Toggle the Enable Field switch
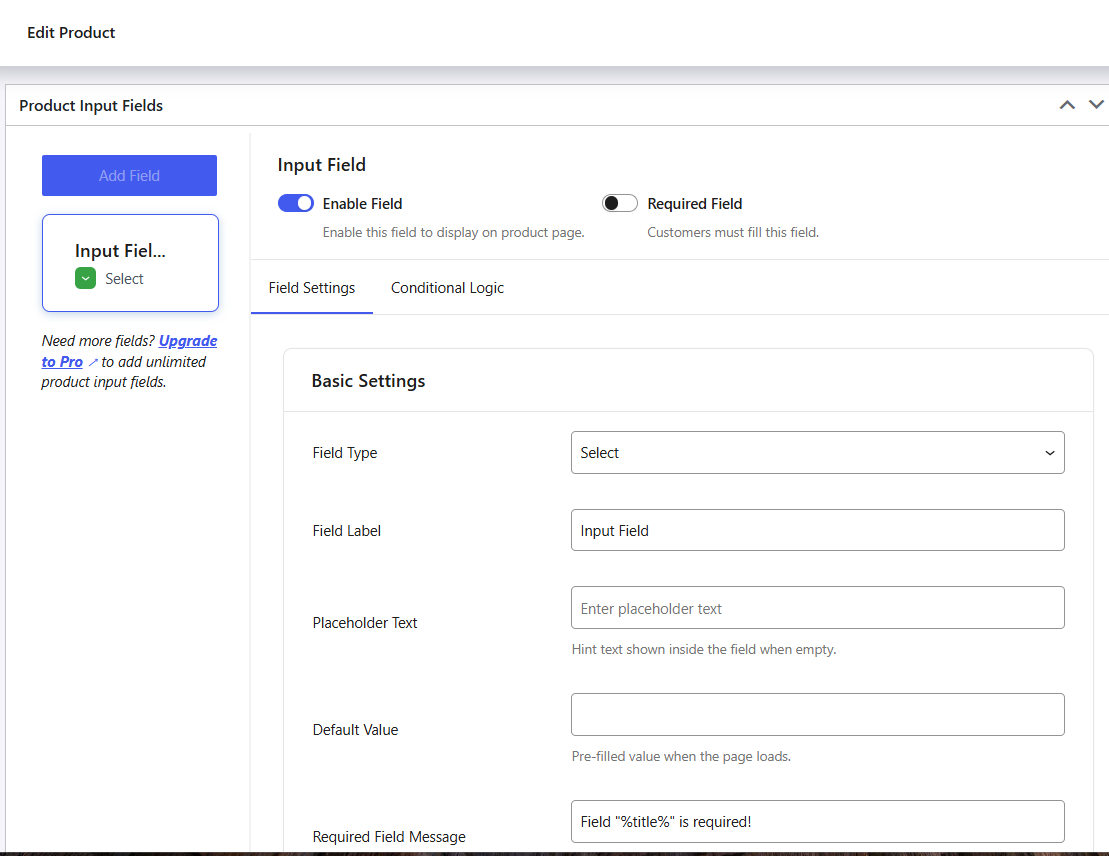1109x856 pixels. coord(296,204)
